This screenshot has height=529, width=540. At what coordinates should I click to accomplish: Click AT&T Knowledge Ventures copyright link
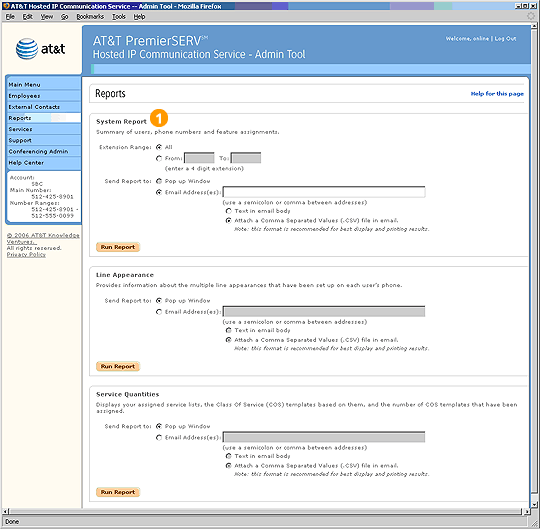[x=43, y=238]
